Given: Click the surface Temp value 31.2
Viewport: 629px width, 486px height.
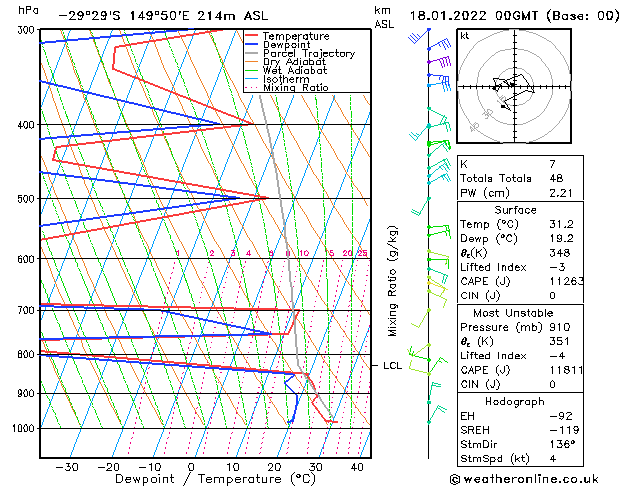Looking at the screenshot, I should click(561, 224).
